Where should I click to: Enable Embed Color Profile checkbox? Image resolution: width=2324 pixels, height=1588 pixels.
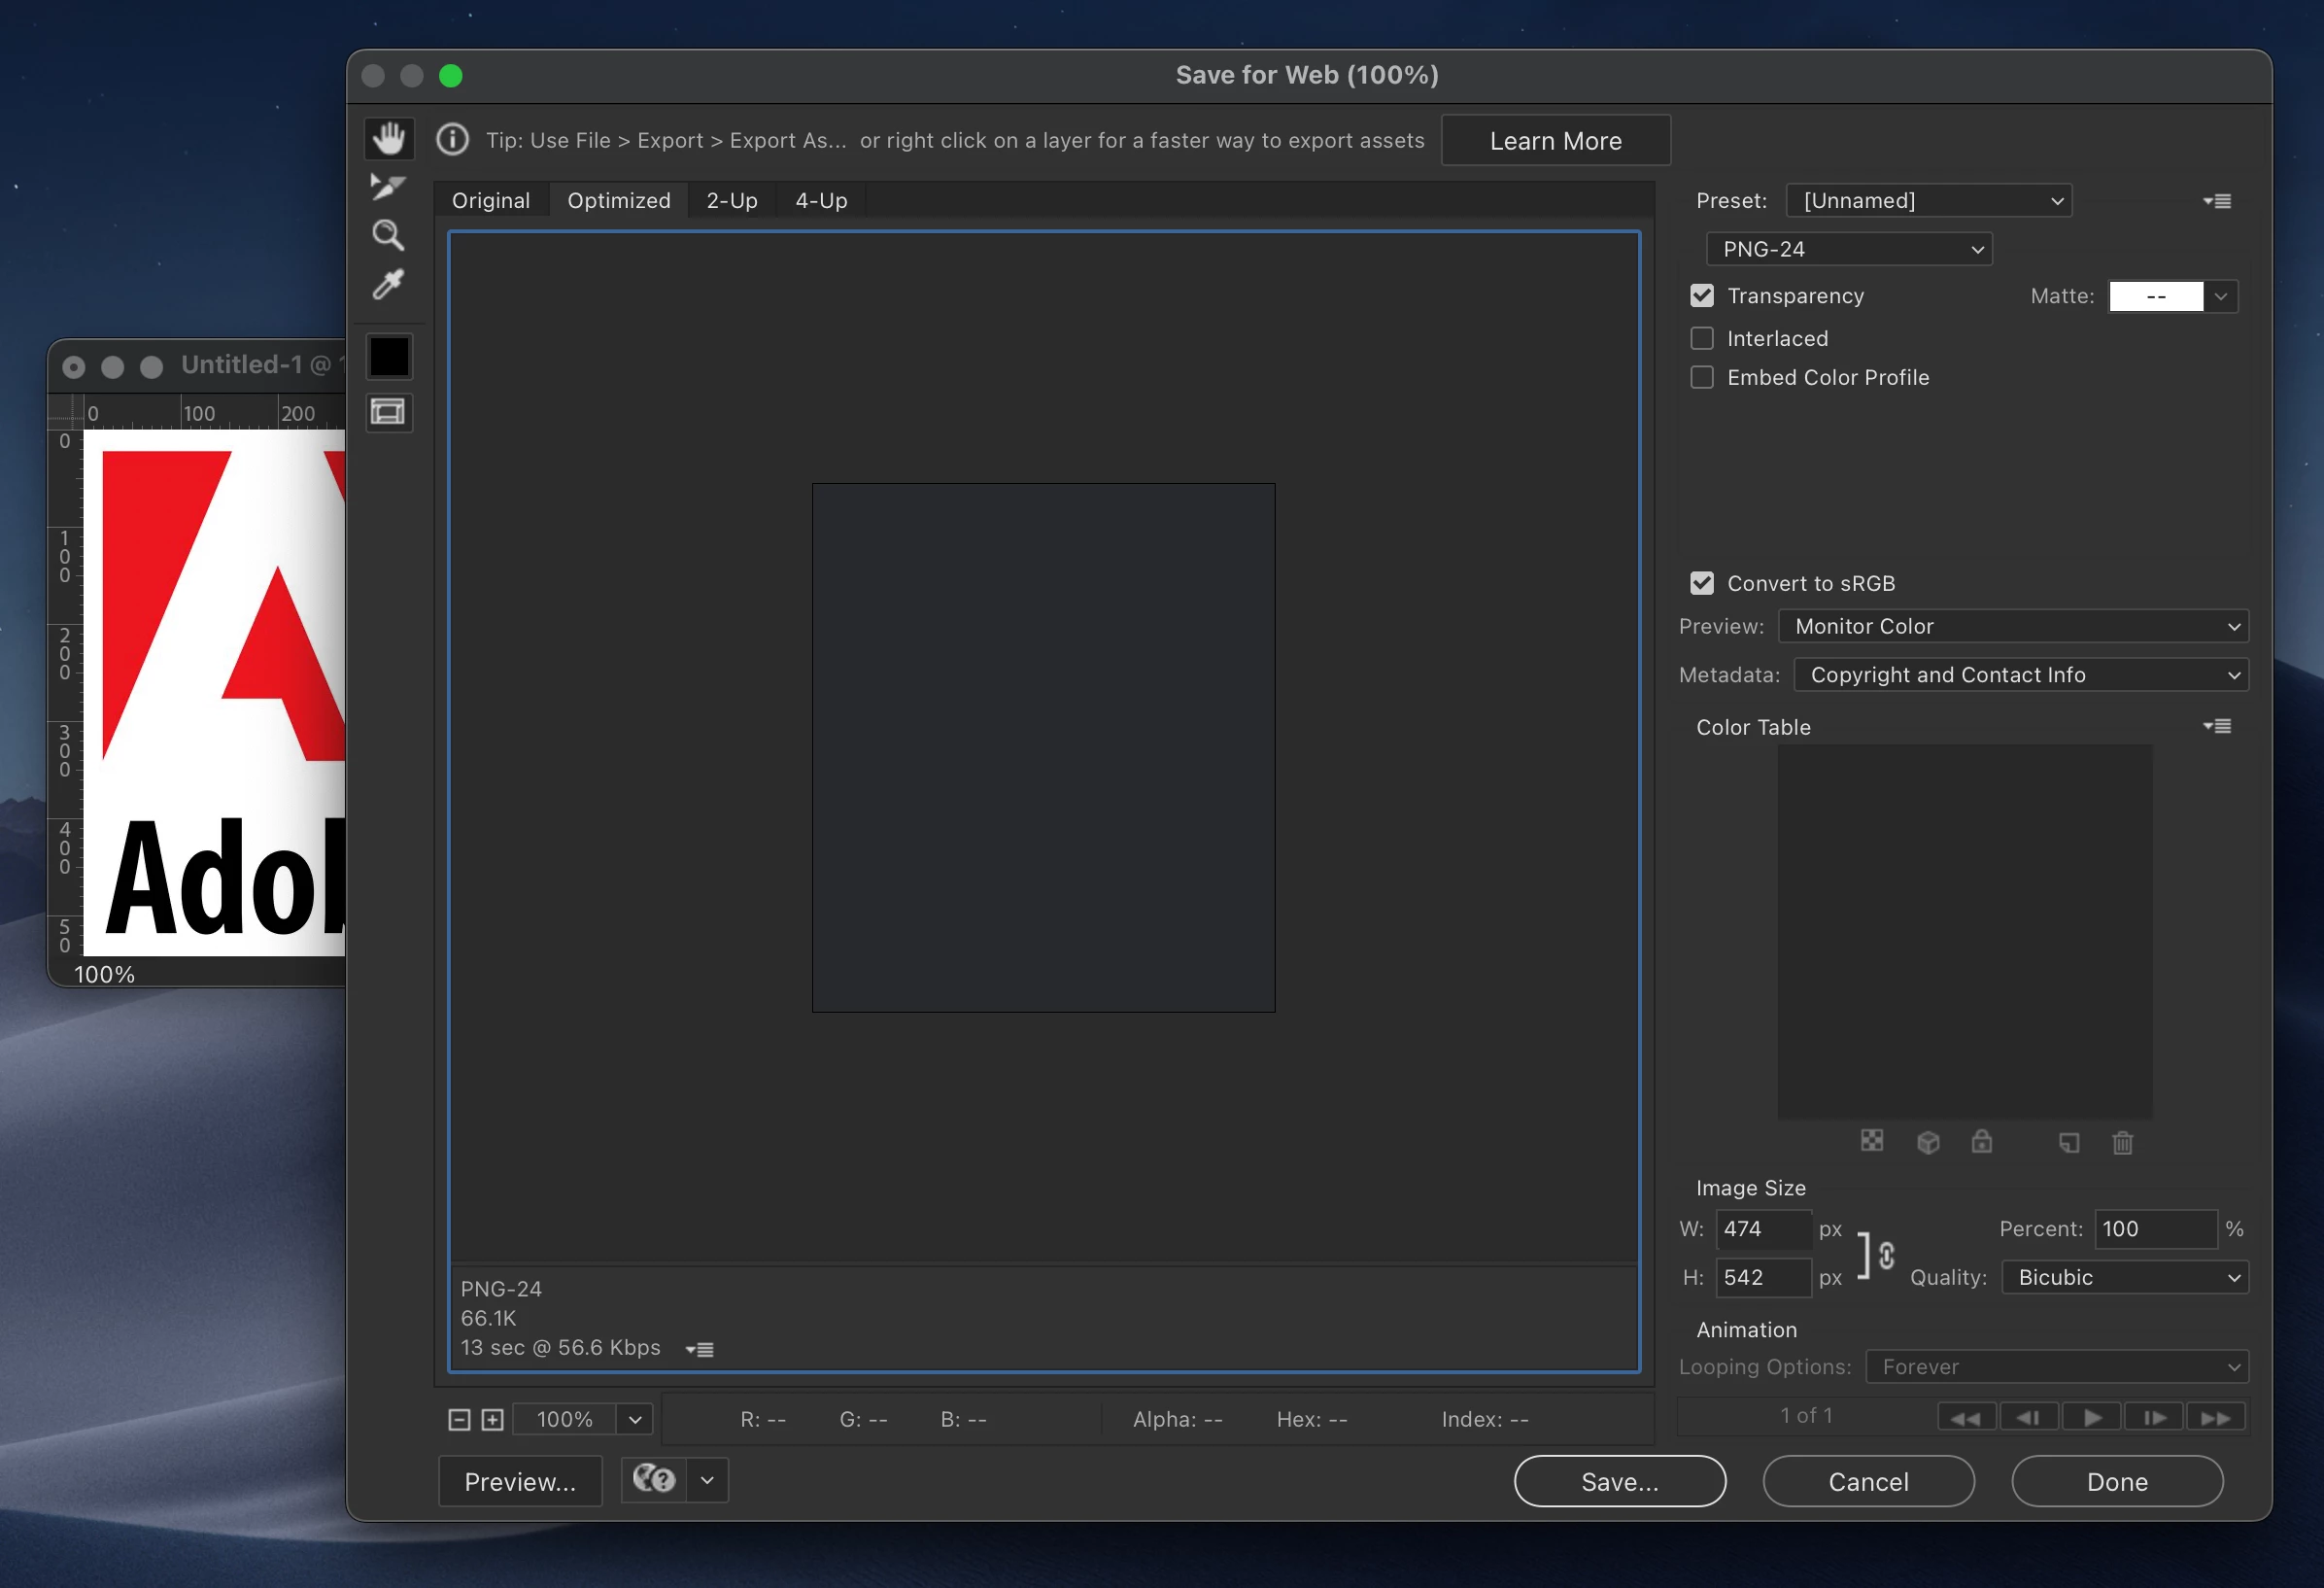pyautogui.click(x=1702, y=378)
